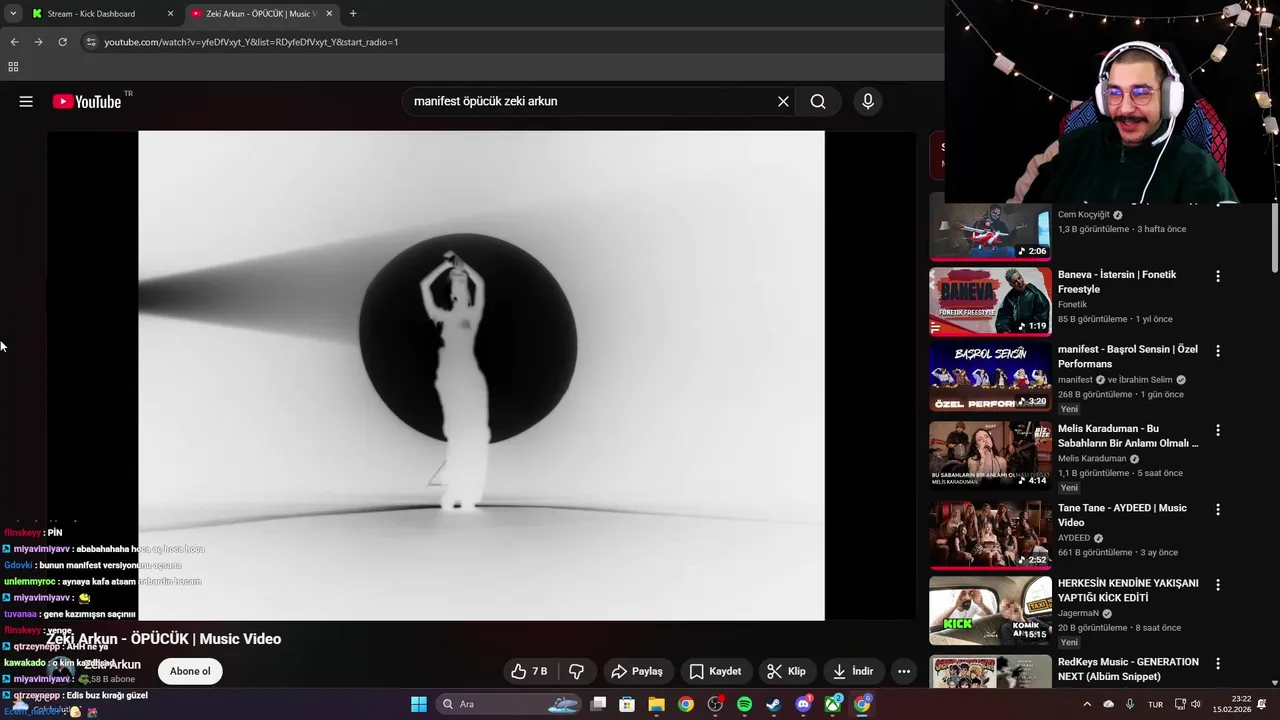Launch Microsoft Store from taskbar
Image resolution: width=1280 pixels, height=720 pixels.
point(627,704)
